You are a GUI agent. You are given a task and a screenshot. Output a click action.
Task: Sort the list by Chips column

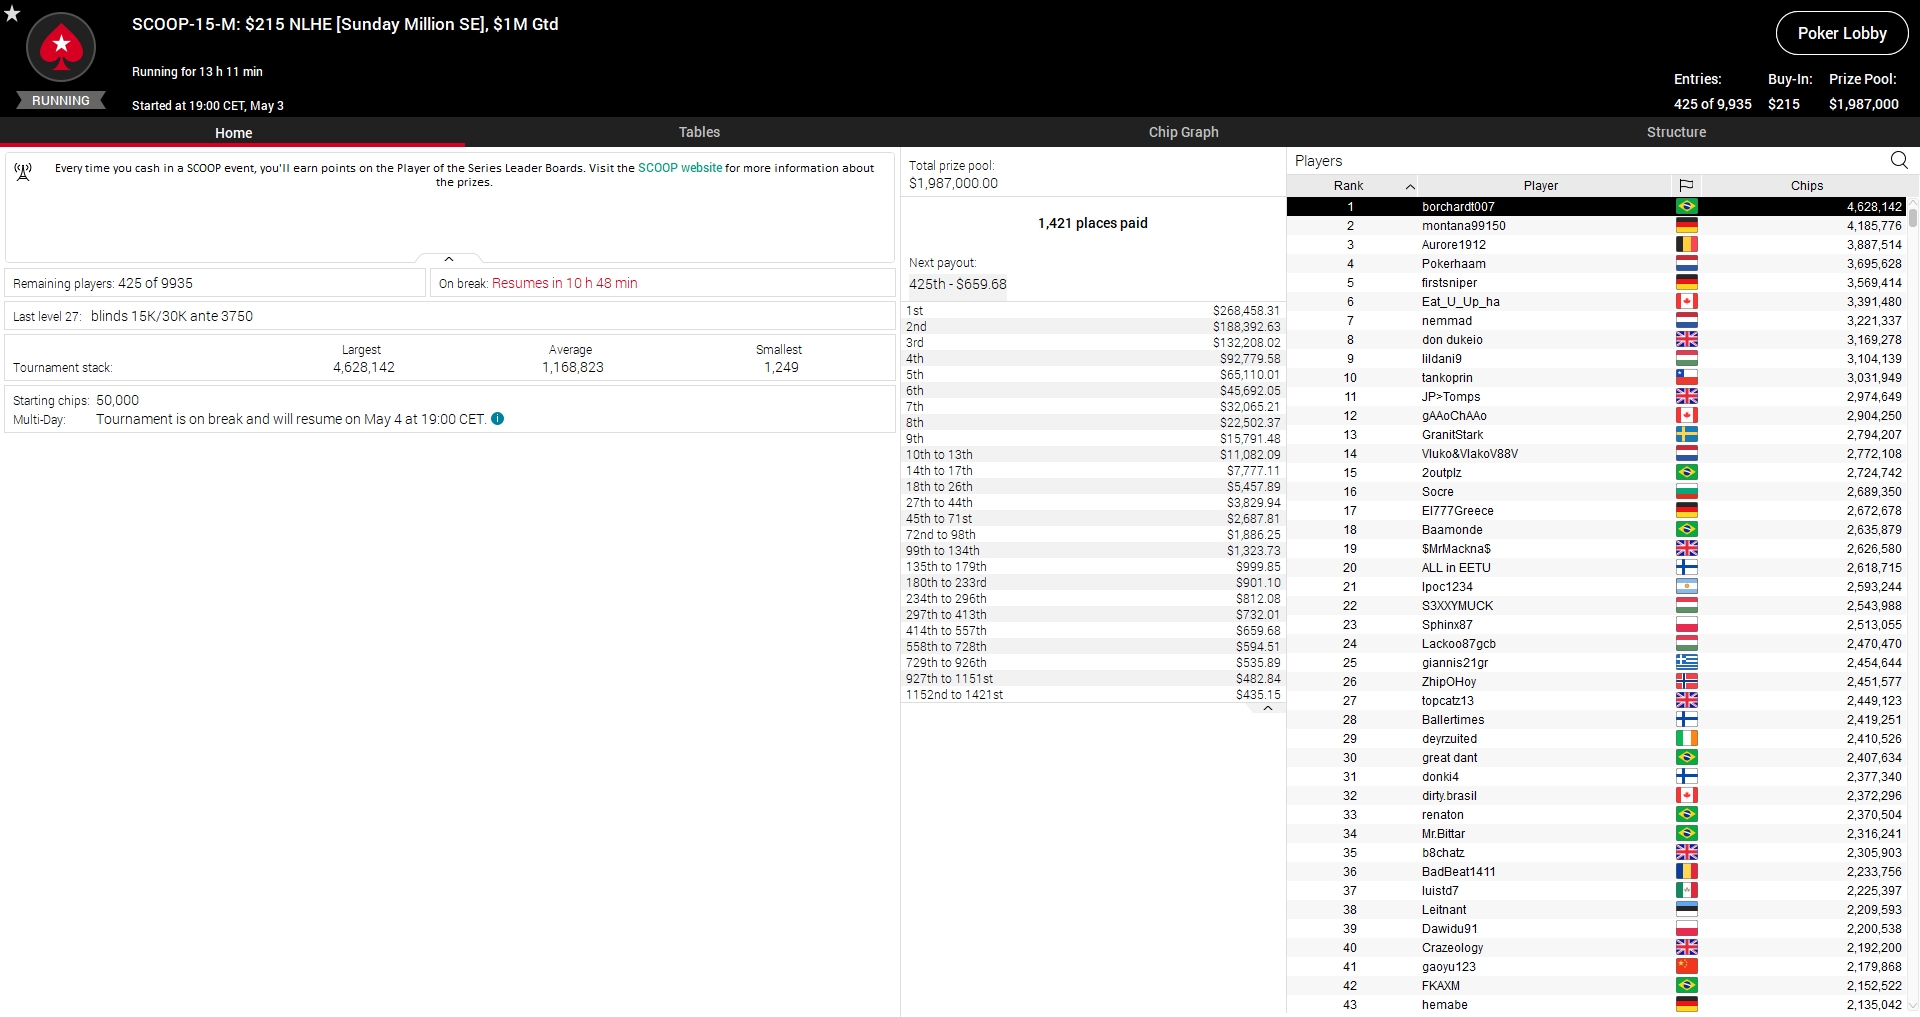point(1806,185)
